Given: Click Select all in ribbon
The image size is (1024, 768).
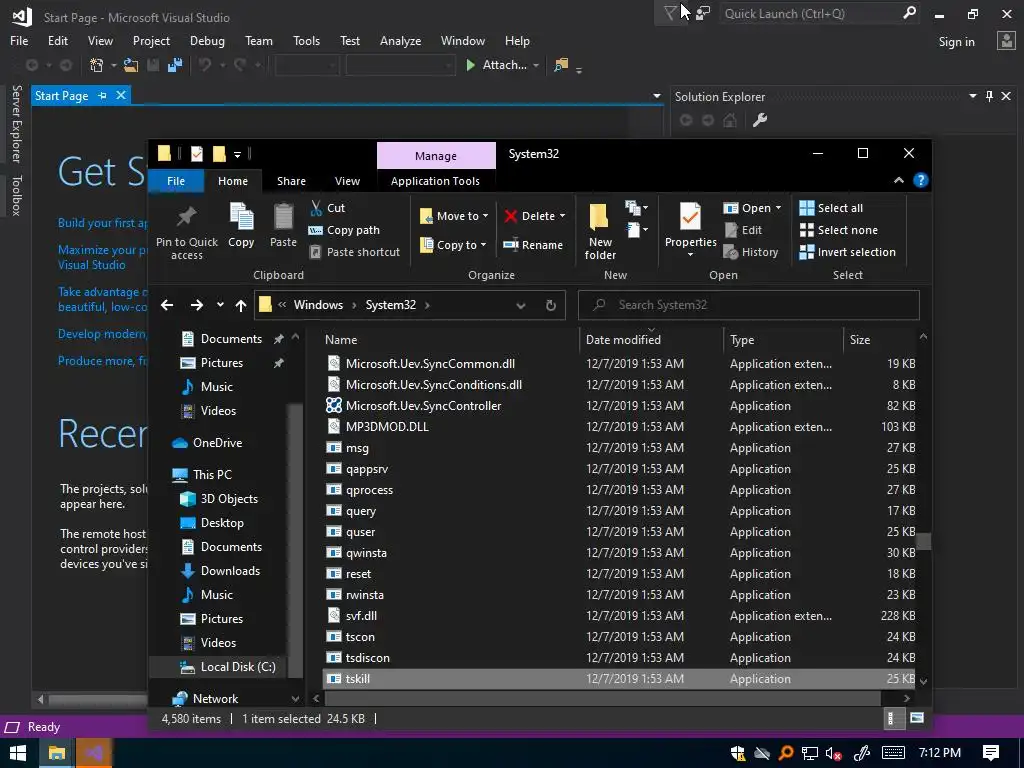Looking at the screenshot, I should 831,208.
